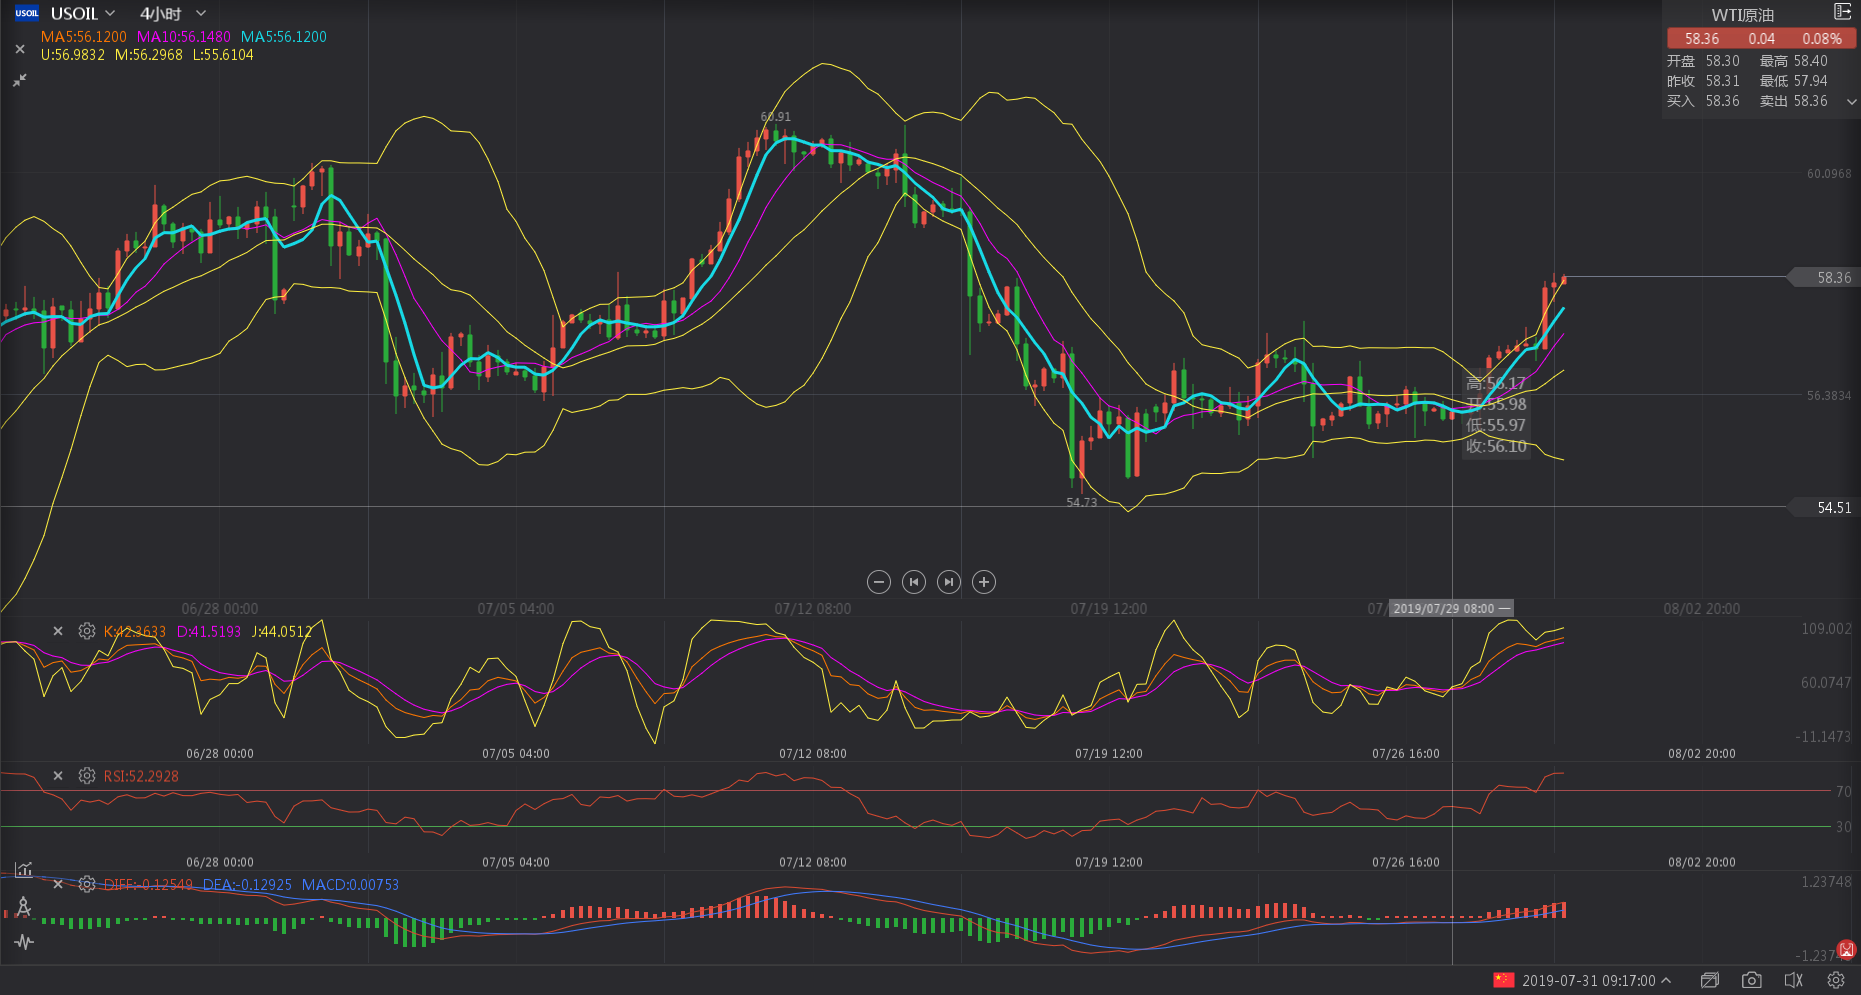Click 昨收 58.31 in quote panel
Viewport: 1861px width, 995px height.
1703,81
